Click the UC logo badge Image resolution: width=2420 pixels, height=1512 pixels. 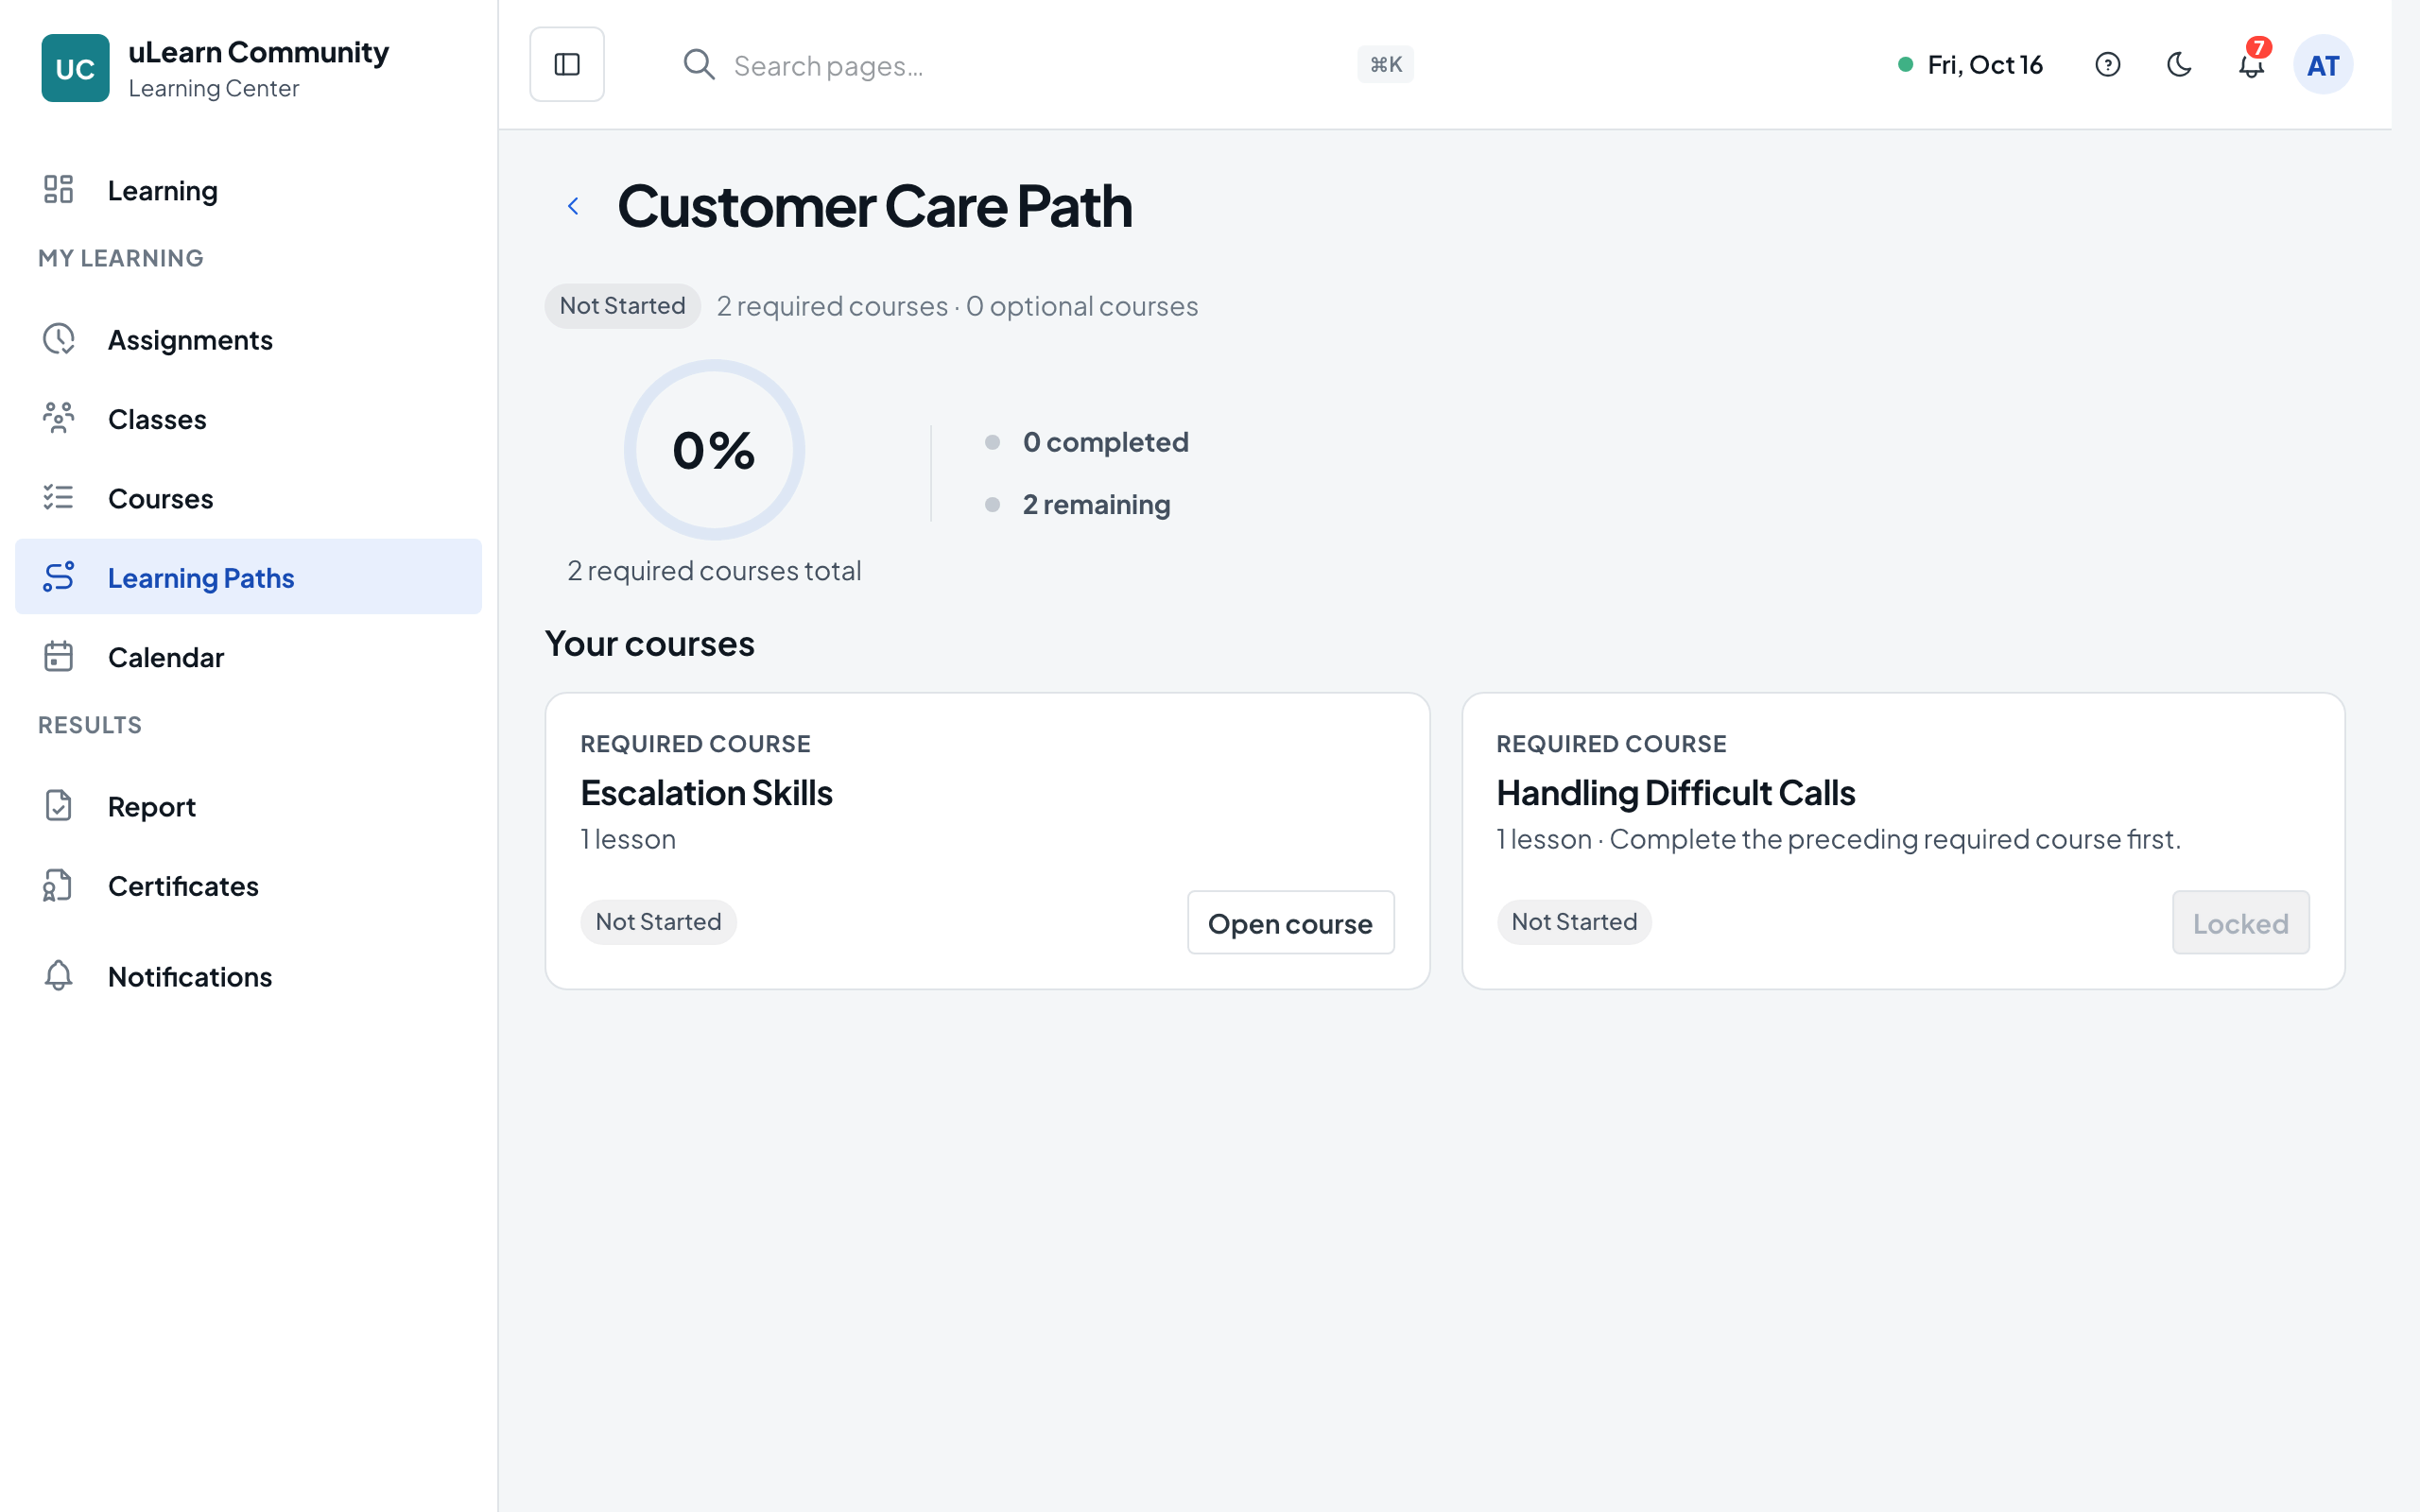[x=75, y=68]
